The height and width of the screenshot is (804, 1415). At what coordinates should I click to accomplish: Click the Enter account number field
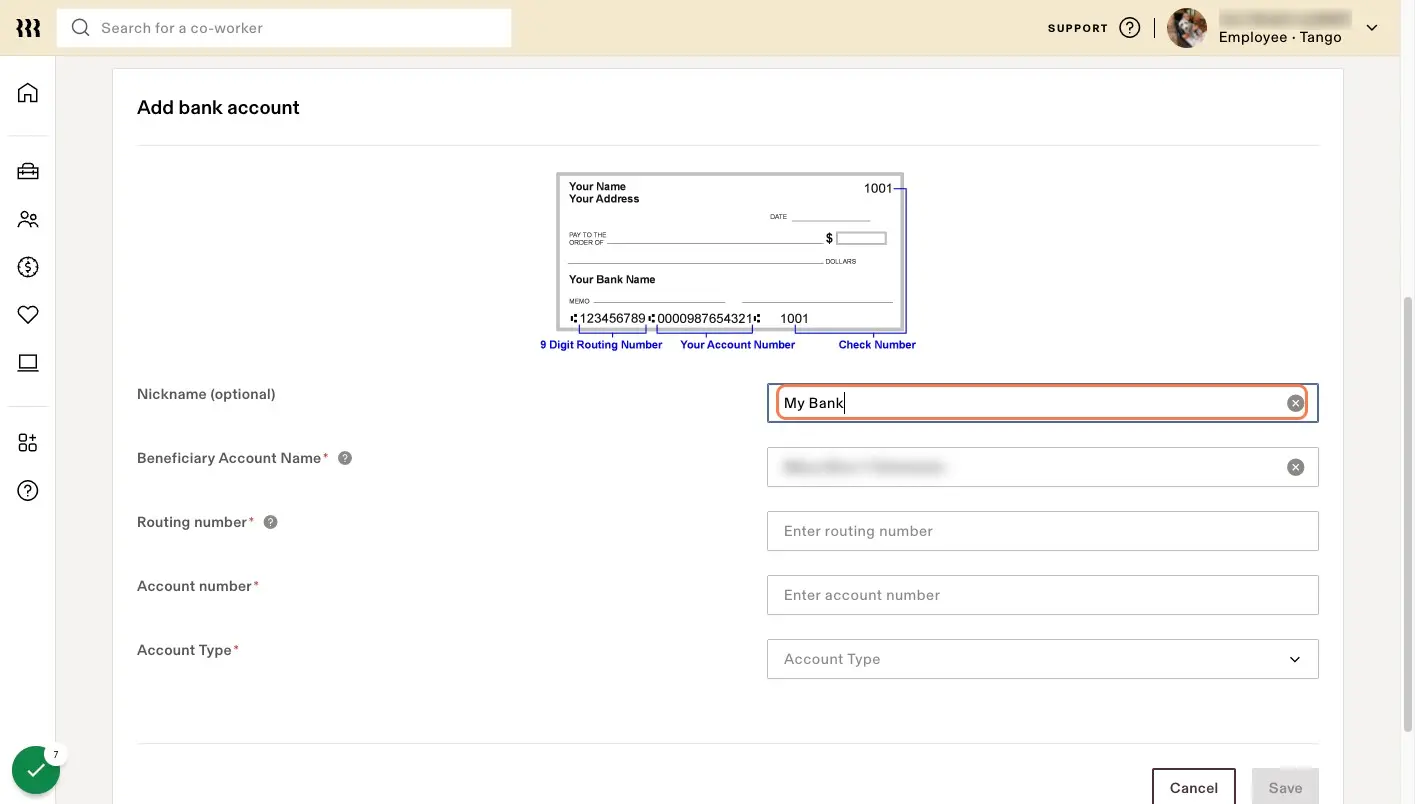coord(1042,595)
